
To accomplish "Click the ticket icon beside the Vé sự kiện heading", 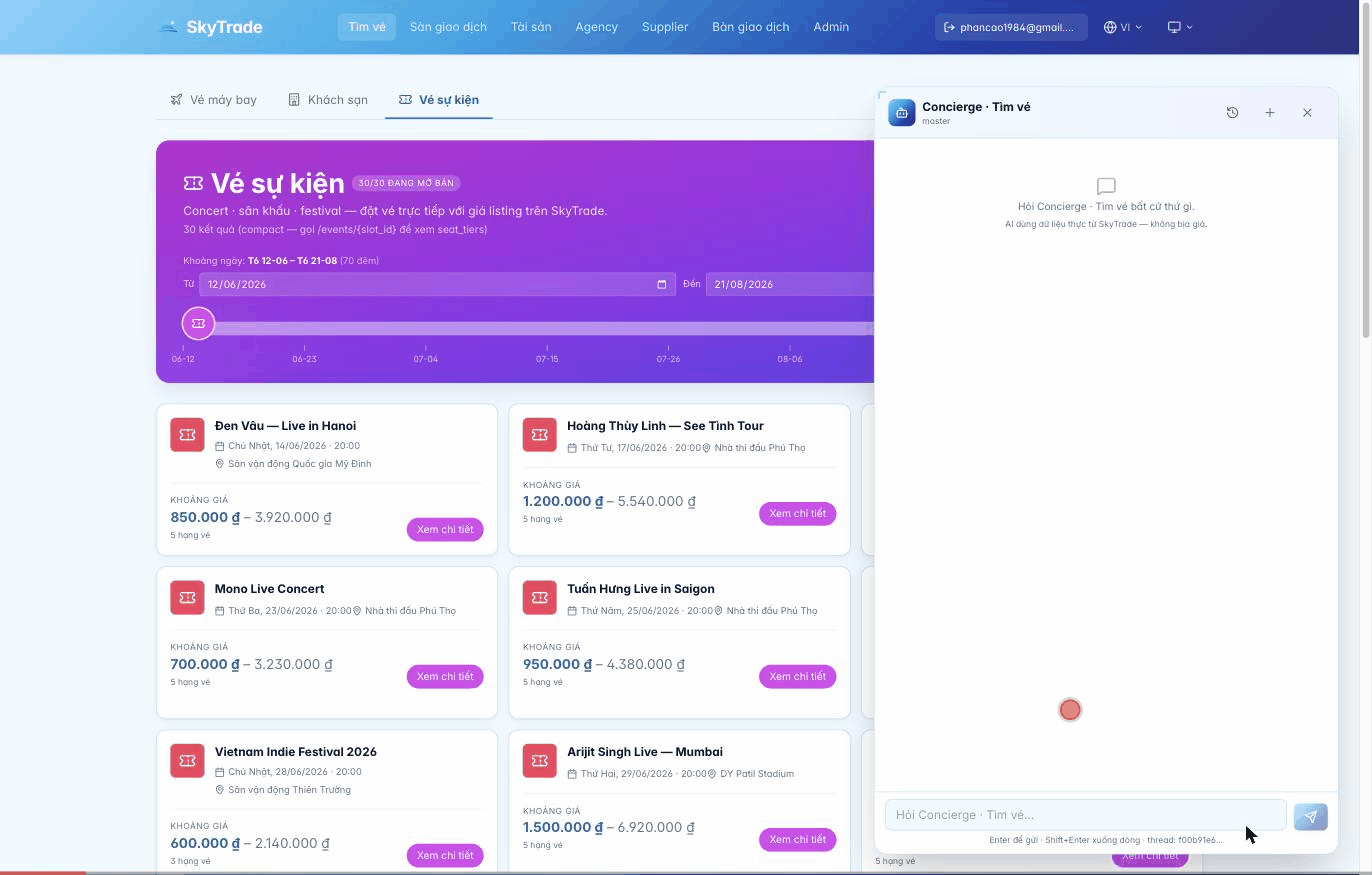I will pos(193,183).
